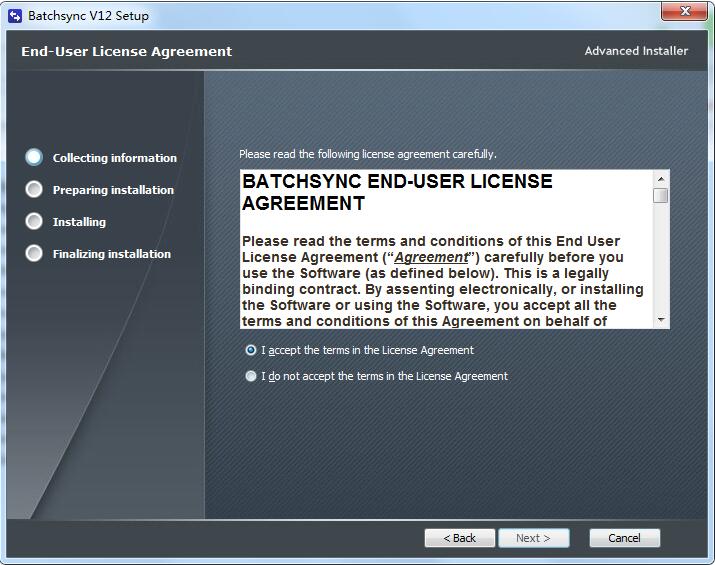Screen dimensions: 715x565
Task: Click the 'Preparing installation' step indicator
Action: pyautogui.click(x=34, y=189)
